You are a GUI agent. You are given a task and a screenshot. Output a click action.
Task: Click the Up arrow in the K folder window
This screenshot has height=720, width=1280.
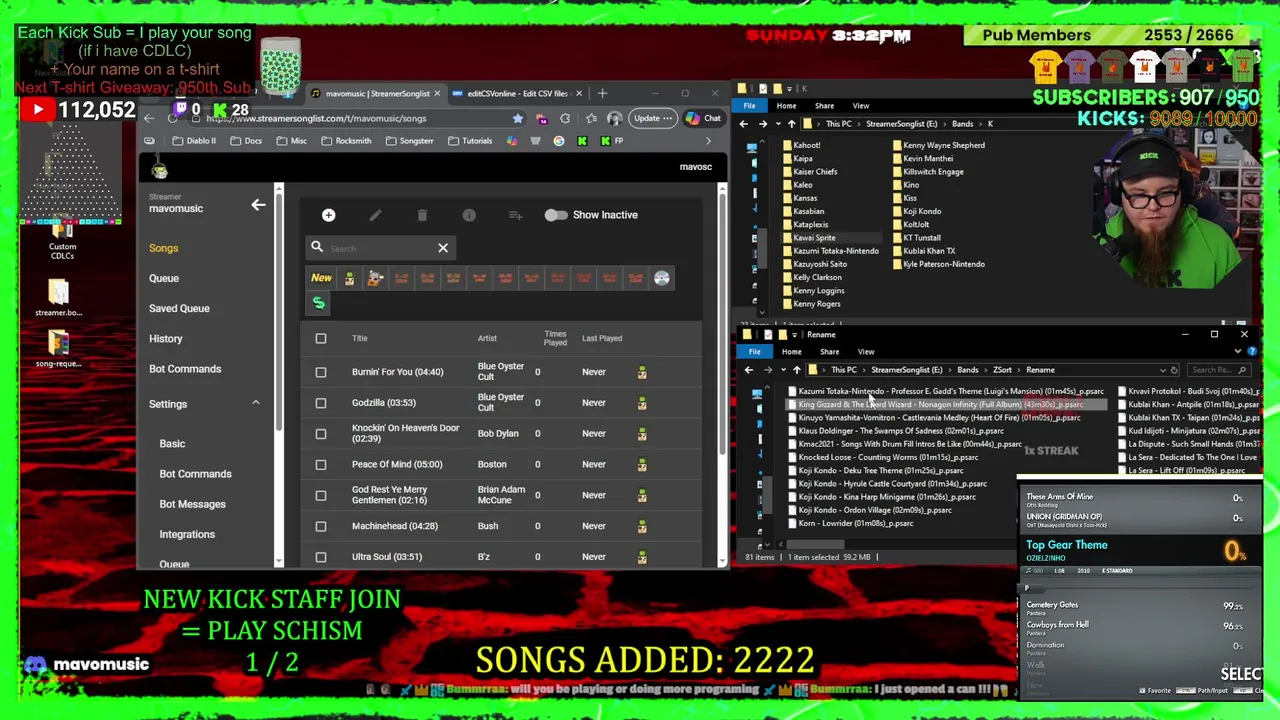791,124
